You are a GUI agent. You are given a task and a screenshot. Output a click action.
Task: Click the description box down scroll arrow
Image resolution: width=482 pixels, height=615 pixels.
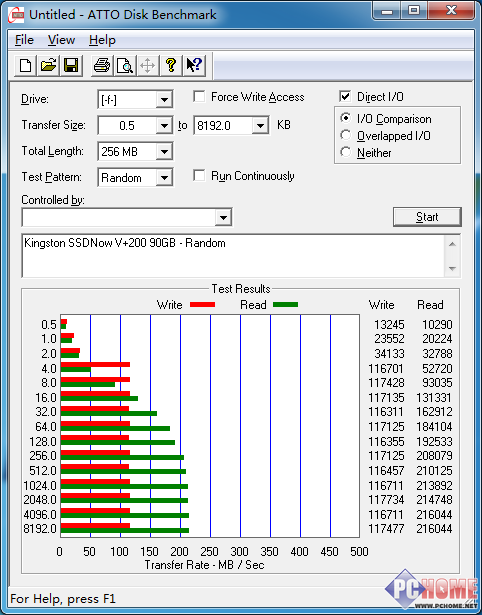click(x=452, y=269)
